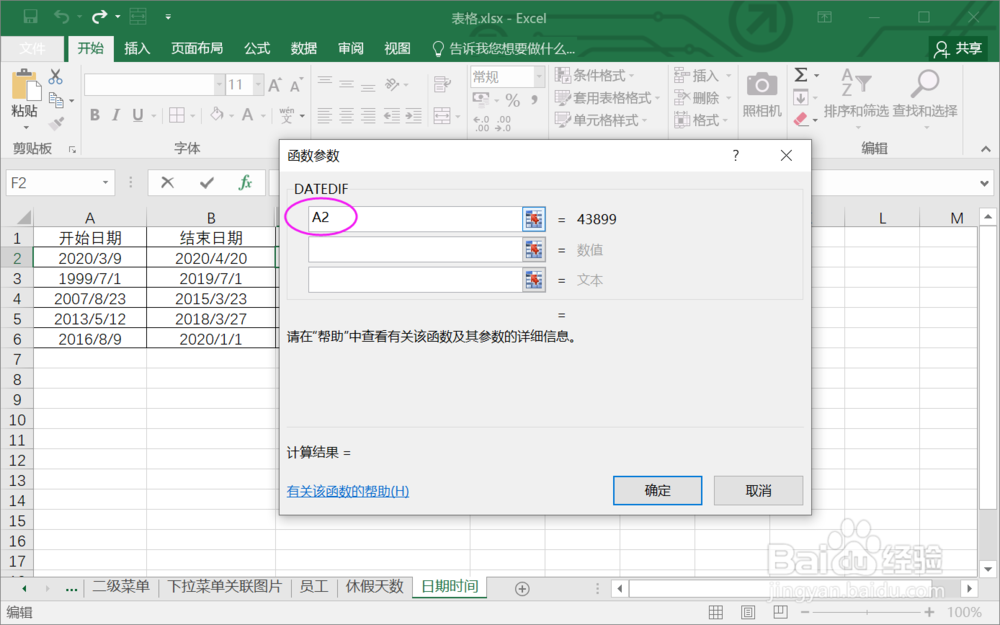Click the Format Painter brush icon
The height and width of the screenshot is (625, 1000).
[x=56, y=122]
